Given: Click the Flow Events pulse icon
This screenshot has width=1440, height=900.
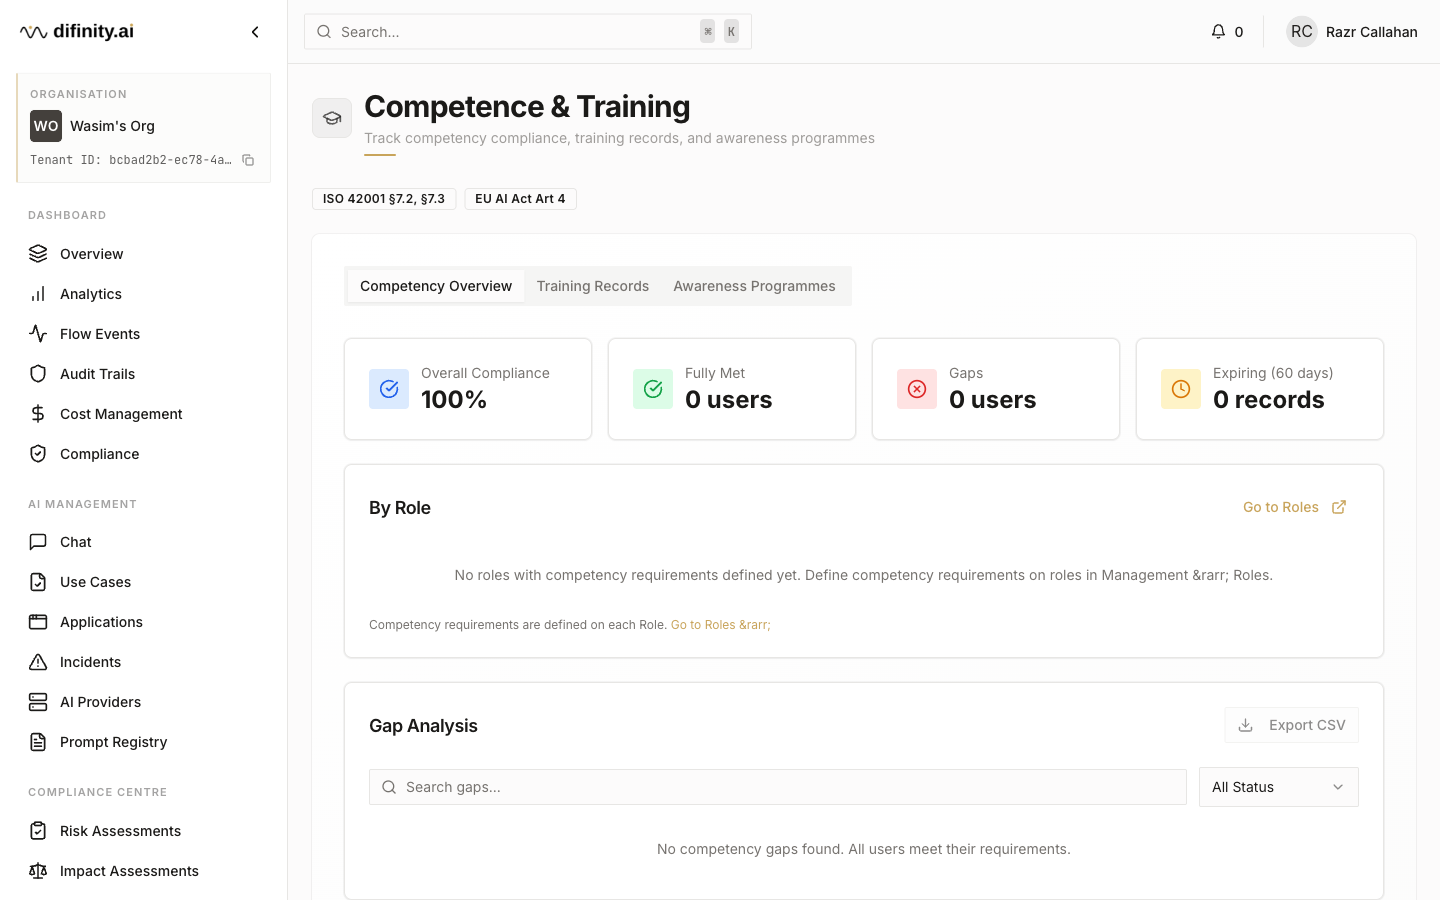Looking at the screenshot, I should [38, 334].
